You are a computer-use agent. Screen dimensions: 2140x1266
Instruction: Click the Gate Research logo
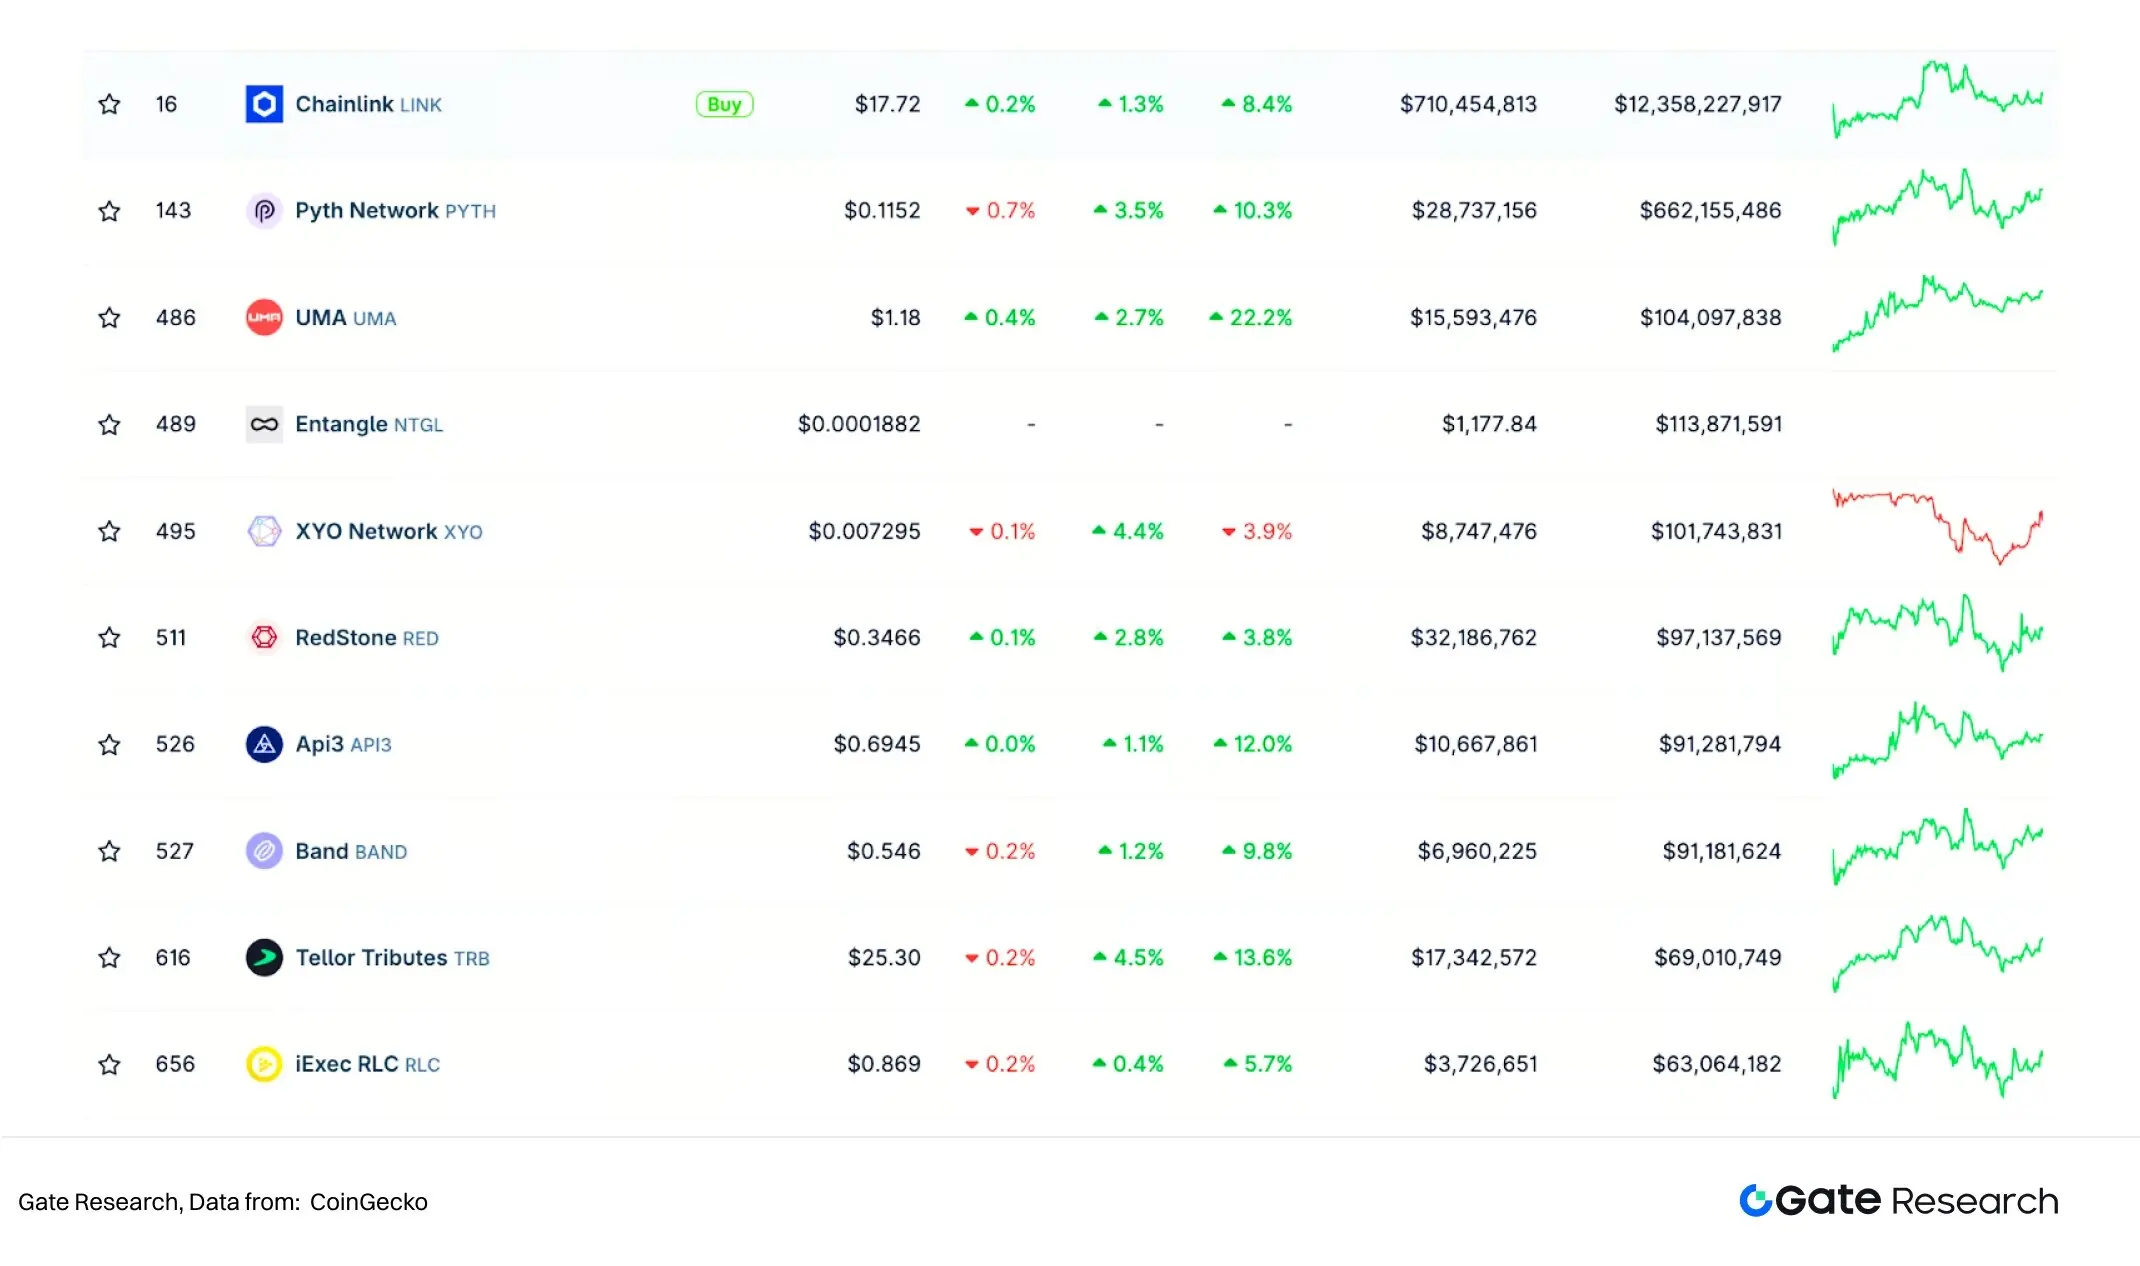pos(1898,1200)
